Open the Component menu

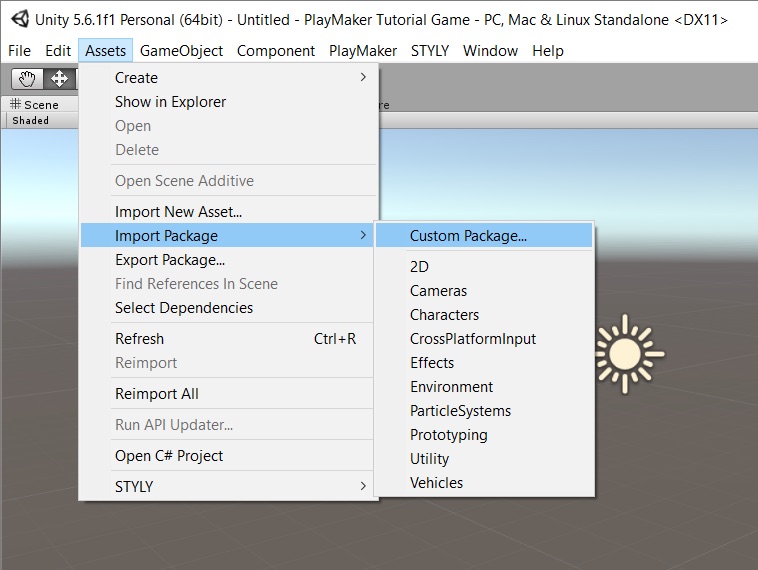click(276, 51)
